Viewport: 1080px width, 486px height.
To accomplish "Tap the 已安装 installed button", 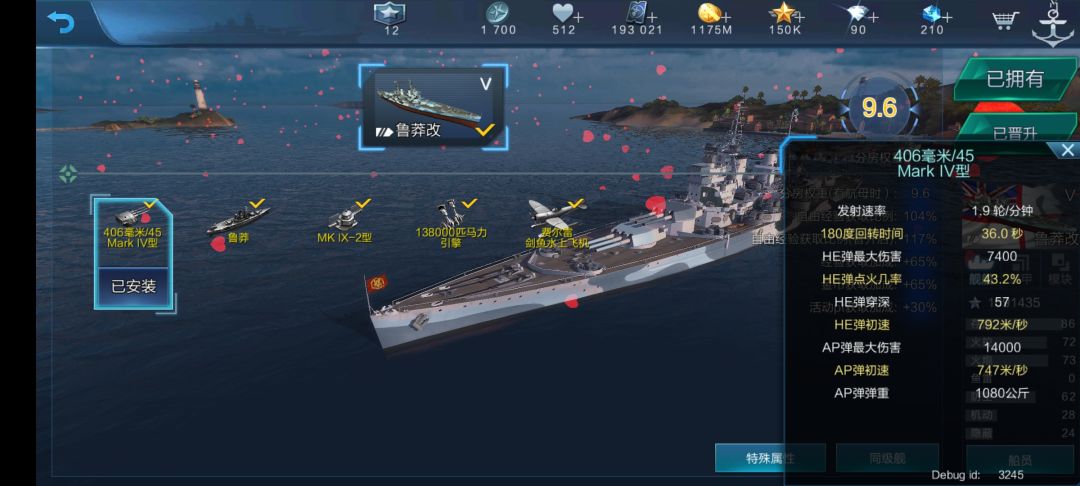I will tap(134, 287).
